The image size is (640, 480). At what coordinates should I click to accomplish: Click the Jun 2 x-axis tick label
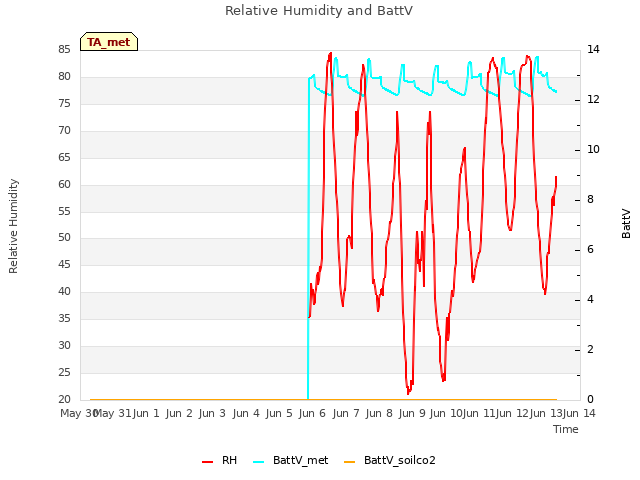[179, 413]
